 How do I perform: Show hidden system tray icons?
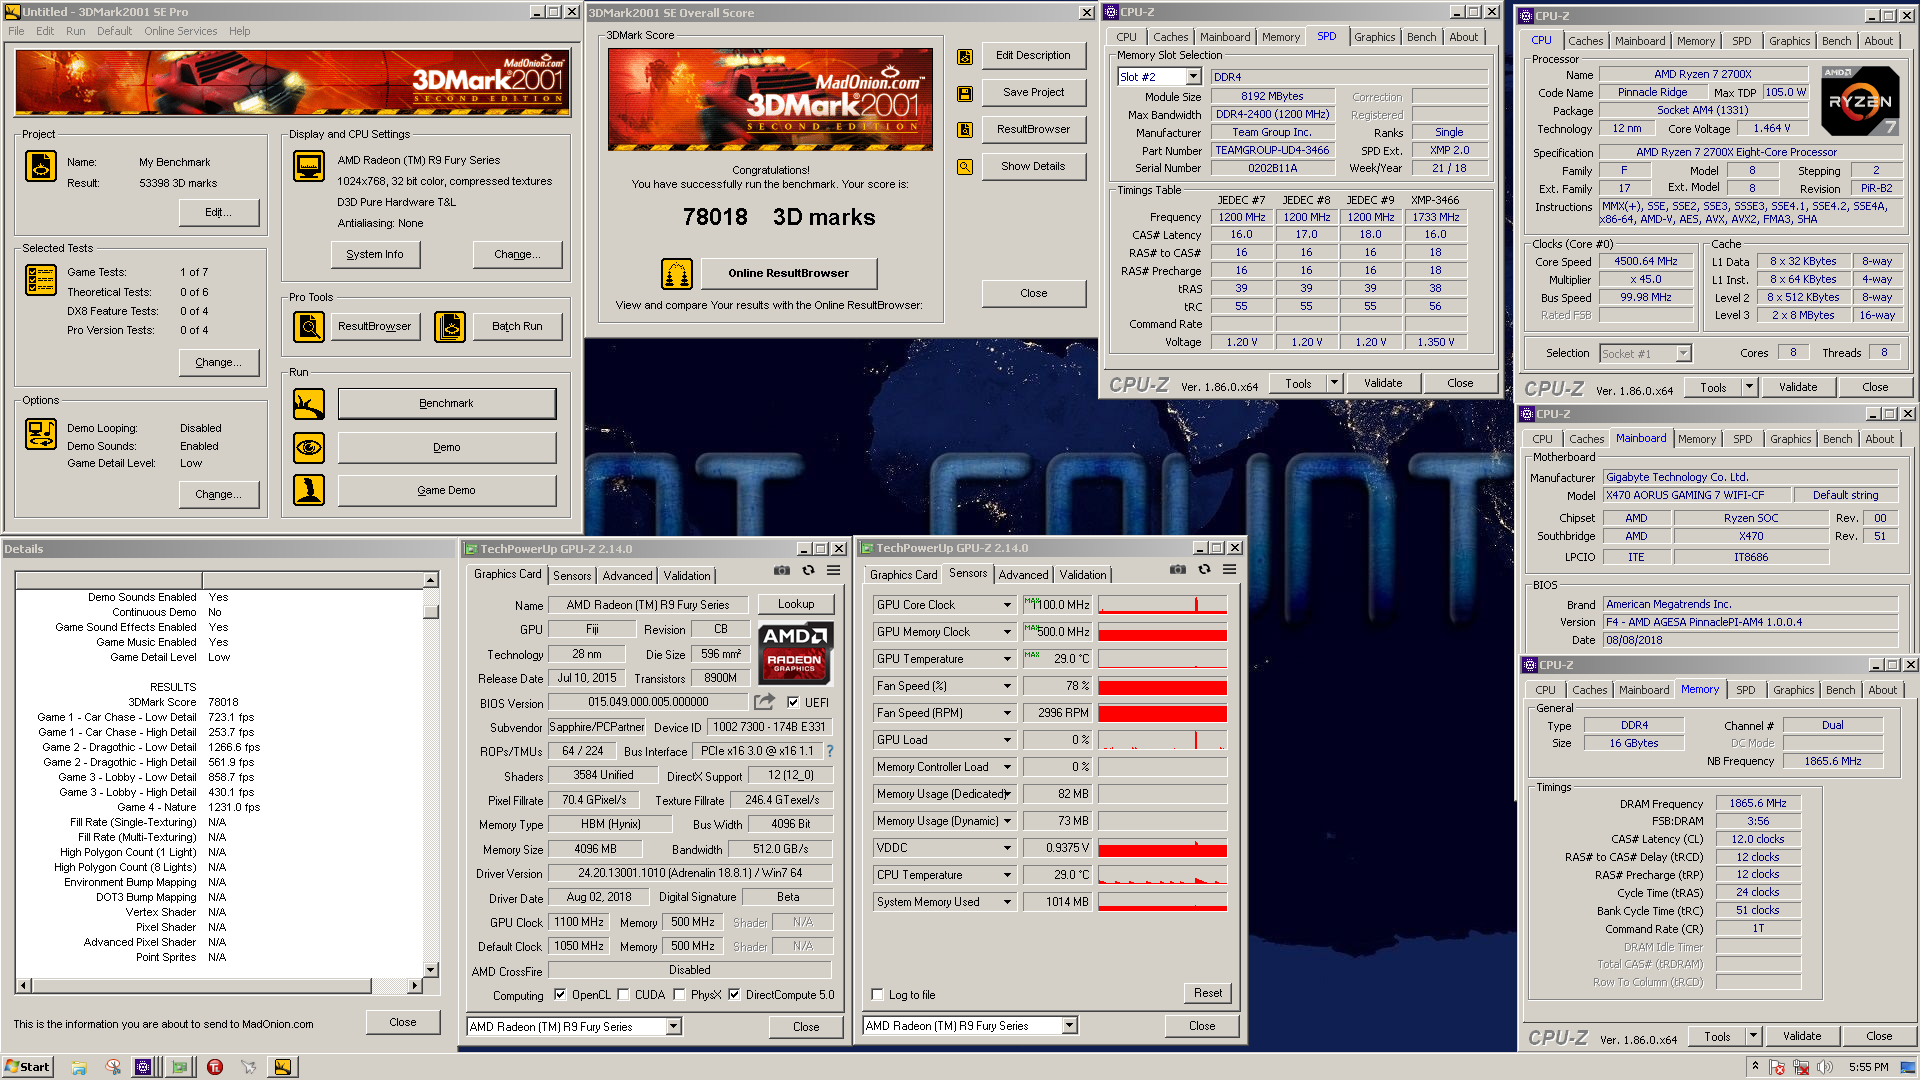(x=1755, y=1067)
